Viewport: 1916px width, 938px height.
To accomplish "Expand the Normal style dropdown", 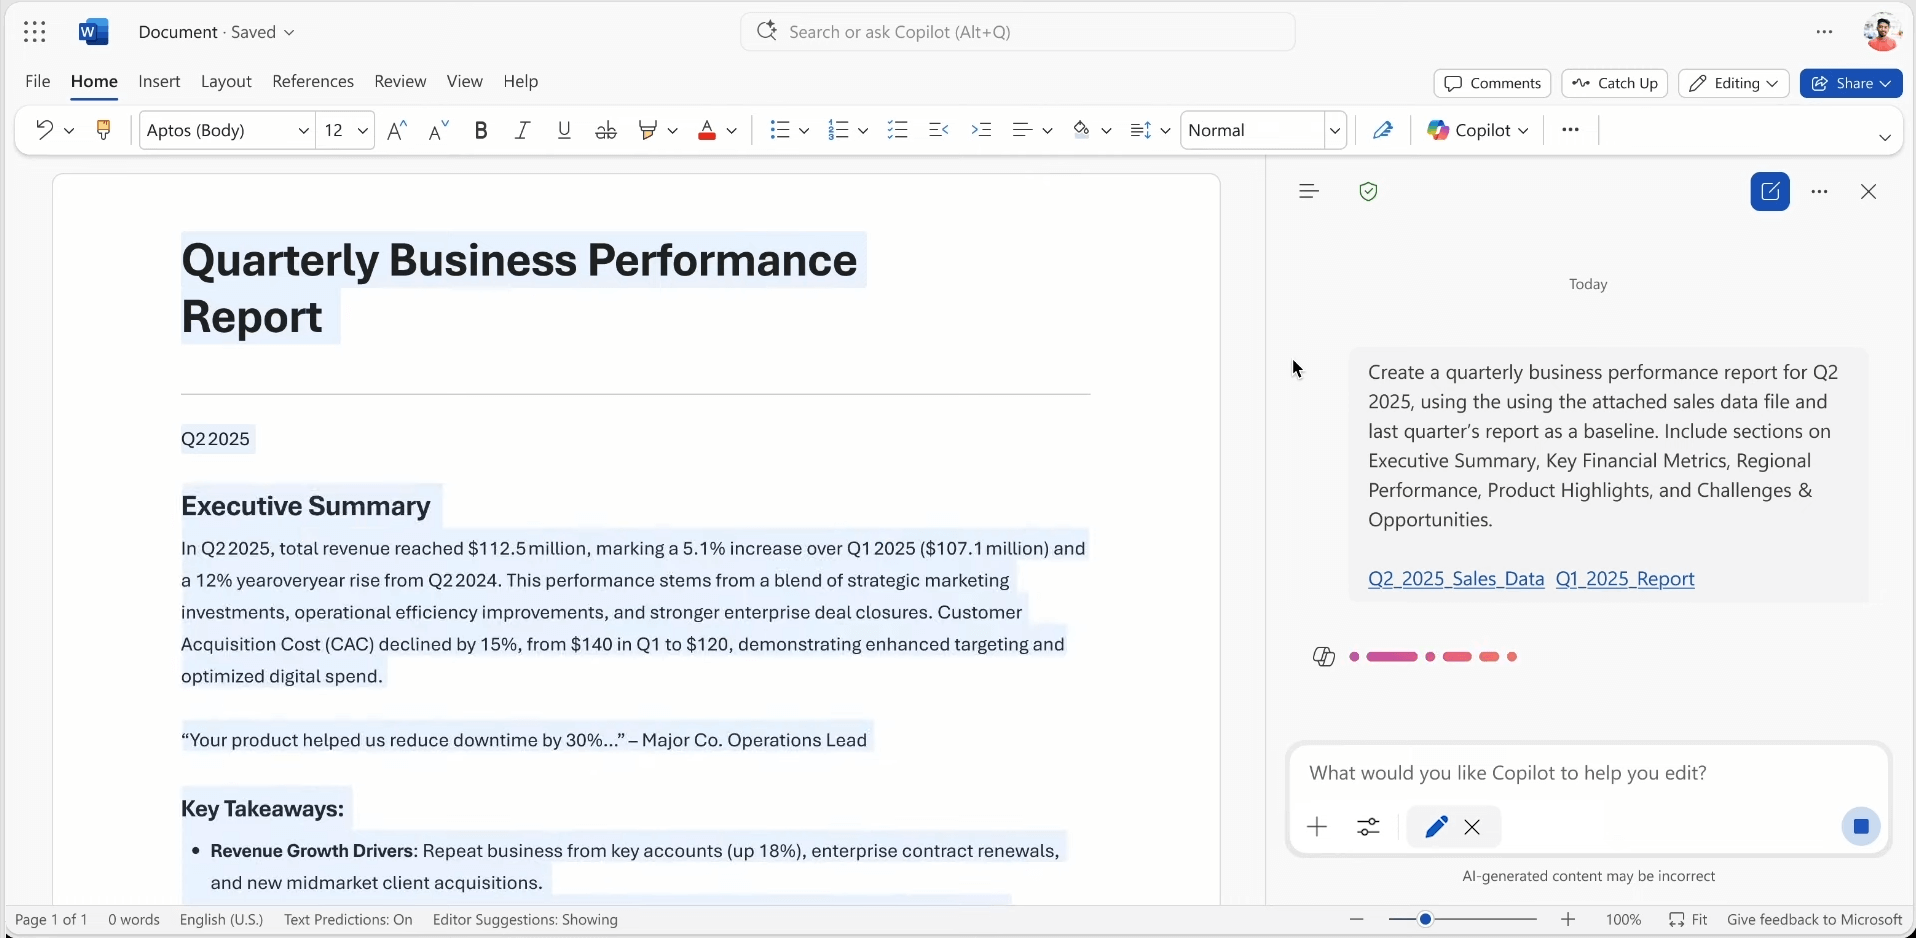I will [1336, 130].
